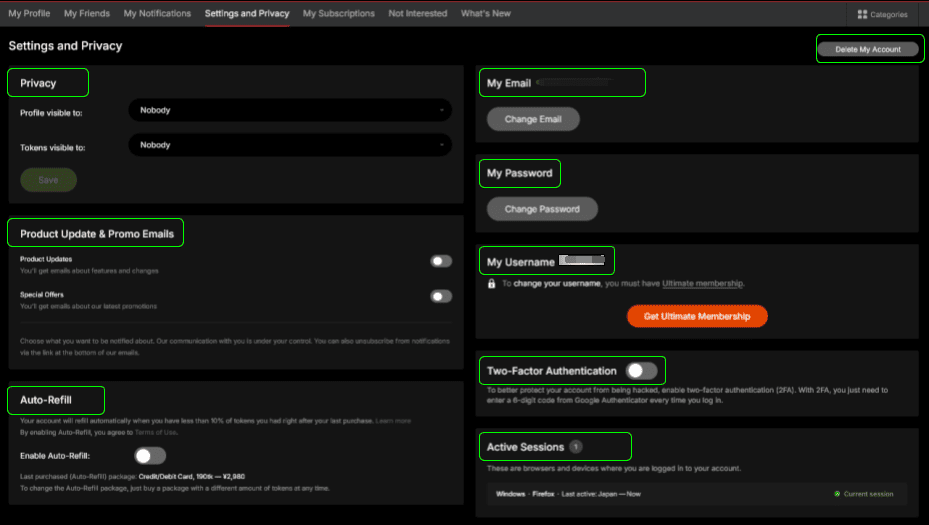
Task: Open the Tokens visible to dropdown
Action: pos(290,145)
